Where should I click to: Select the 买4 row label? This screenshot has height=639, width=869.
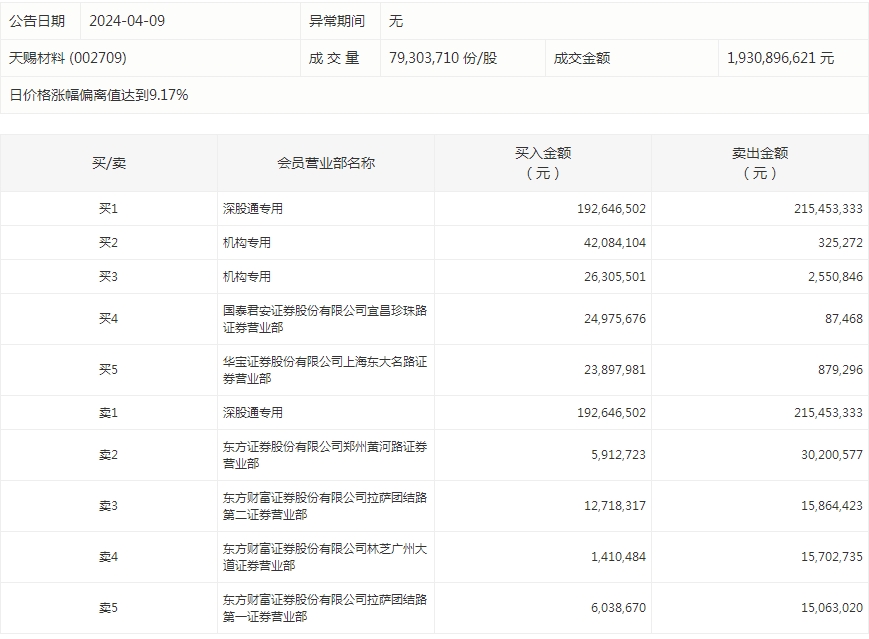point(109,319)
